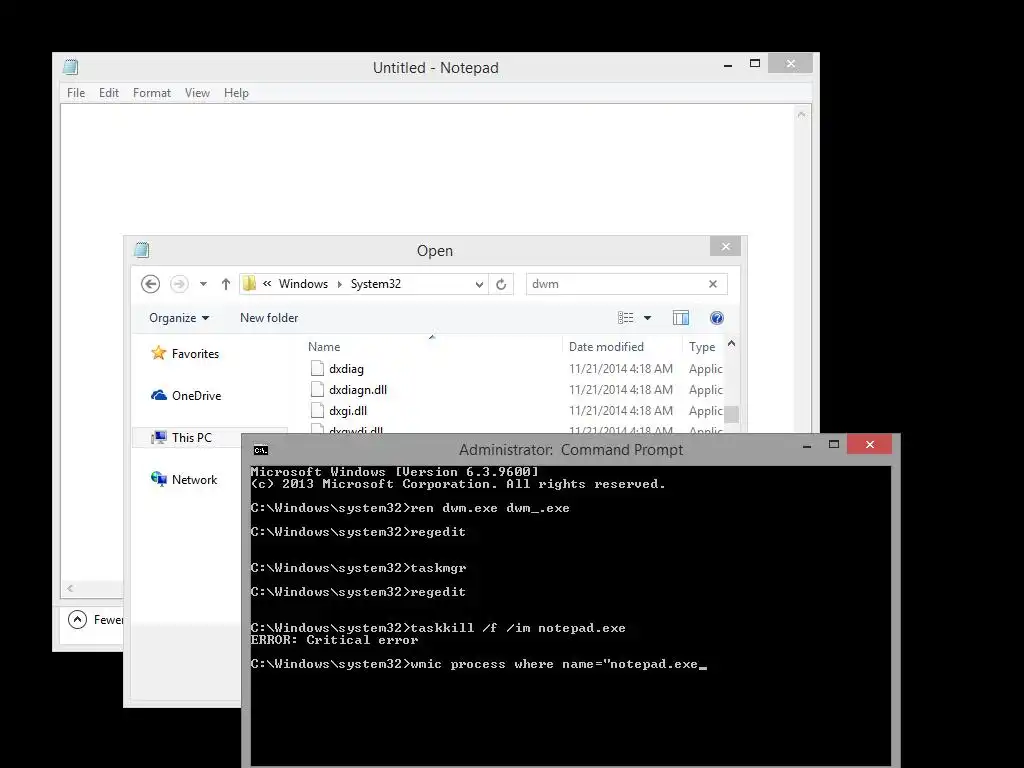Click Notepad's horizontal scroll left arrow
1024x768 pixels.
tap(70, 588)
